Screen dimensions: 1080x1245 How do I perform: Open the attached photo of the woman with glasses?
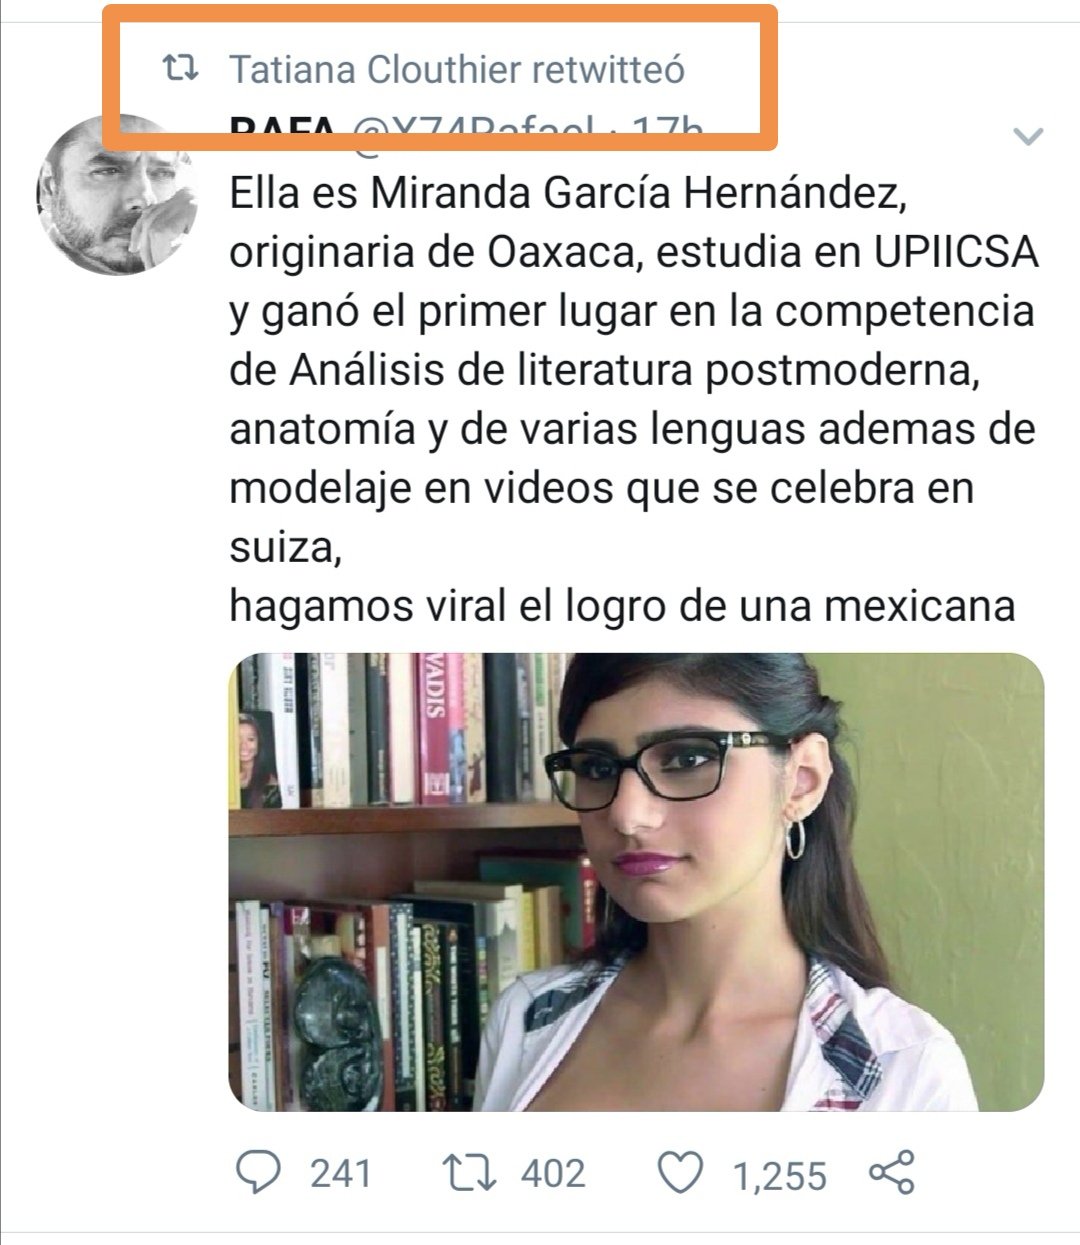[x=636, y=882]
